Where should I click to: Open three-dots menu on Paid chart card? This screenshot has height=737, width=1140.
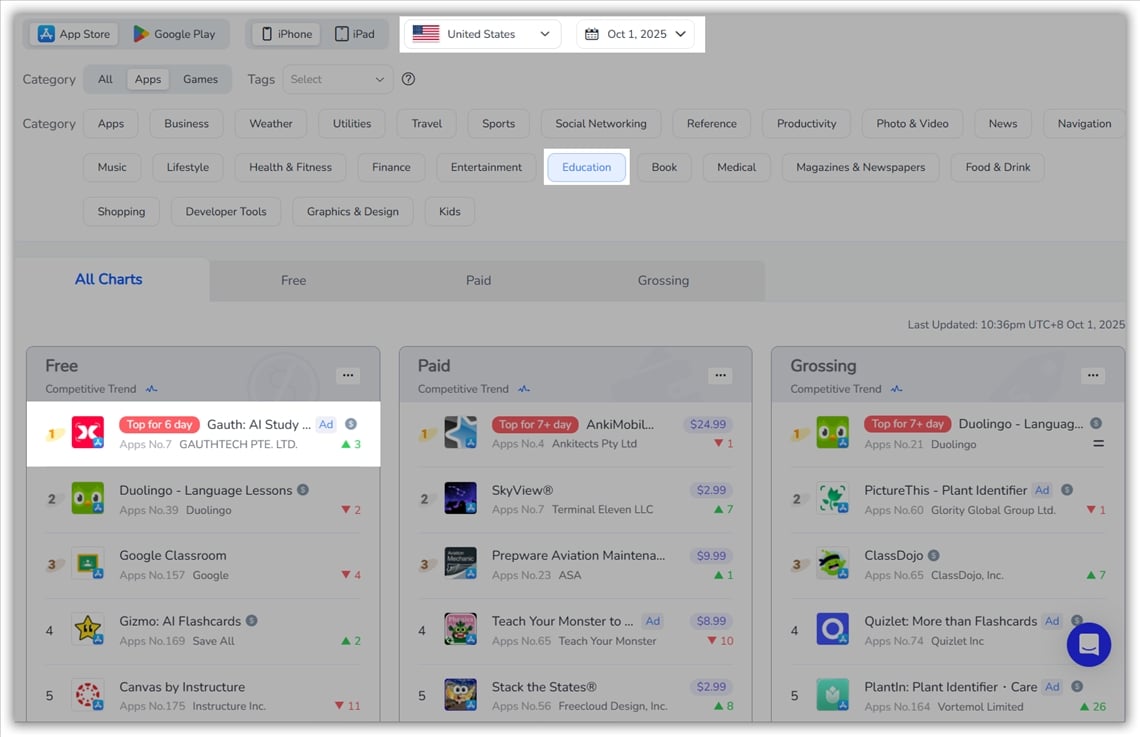tap(720, 375)
